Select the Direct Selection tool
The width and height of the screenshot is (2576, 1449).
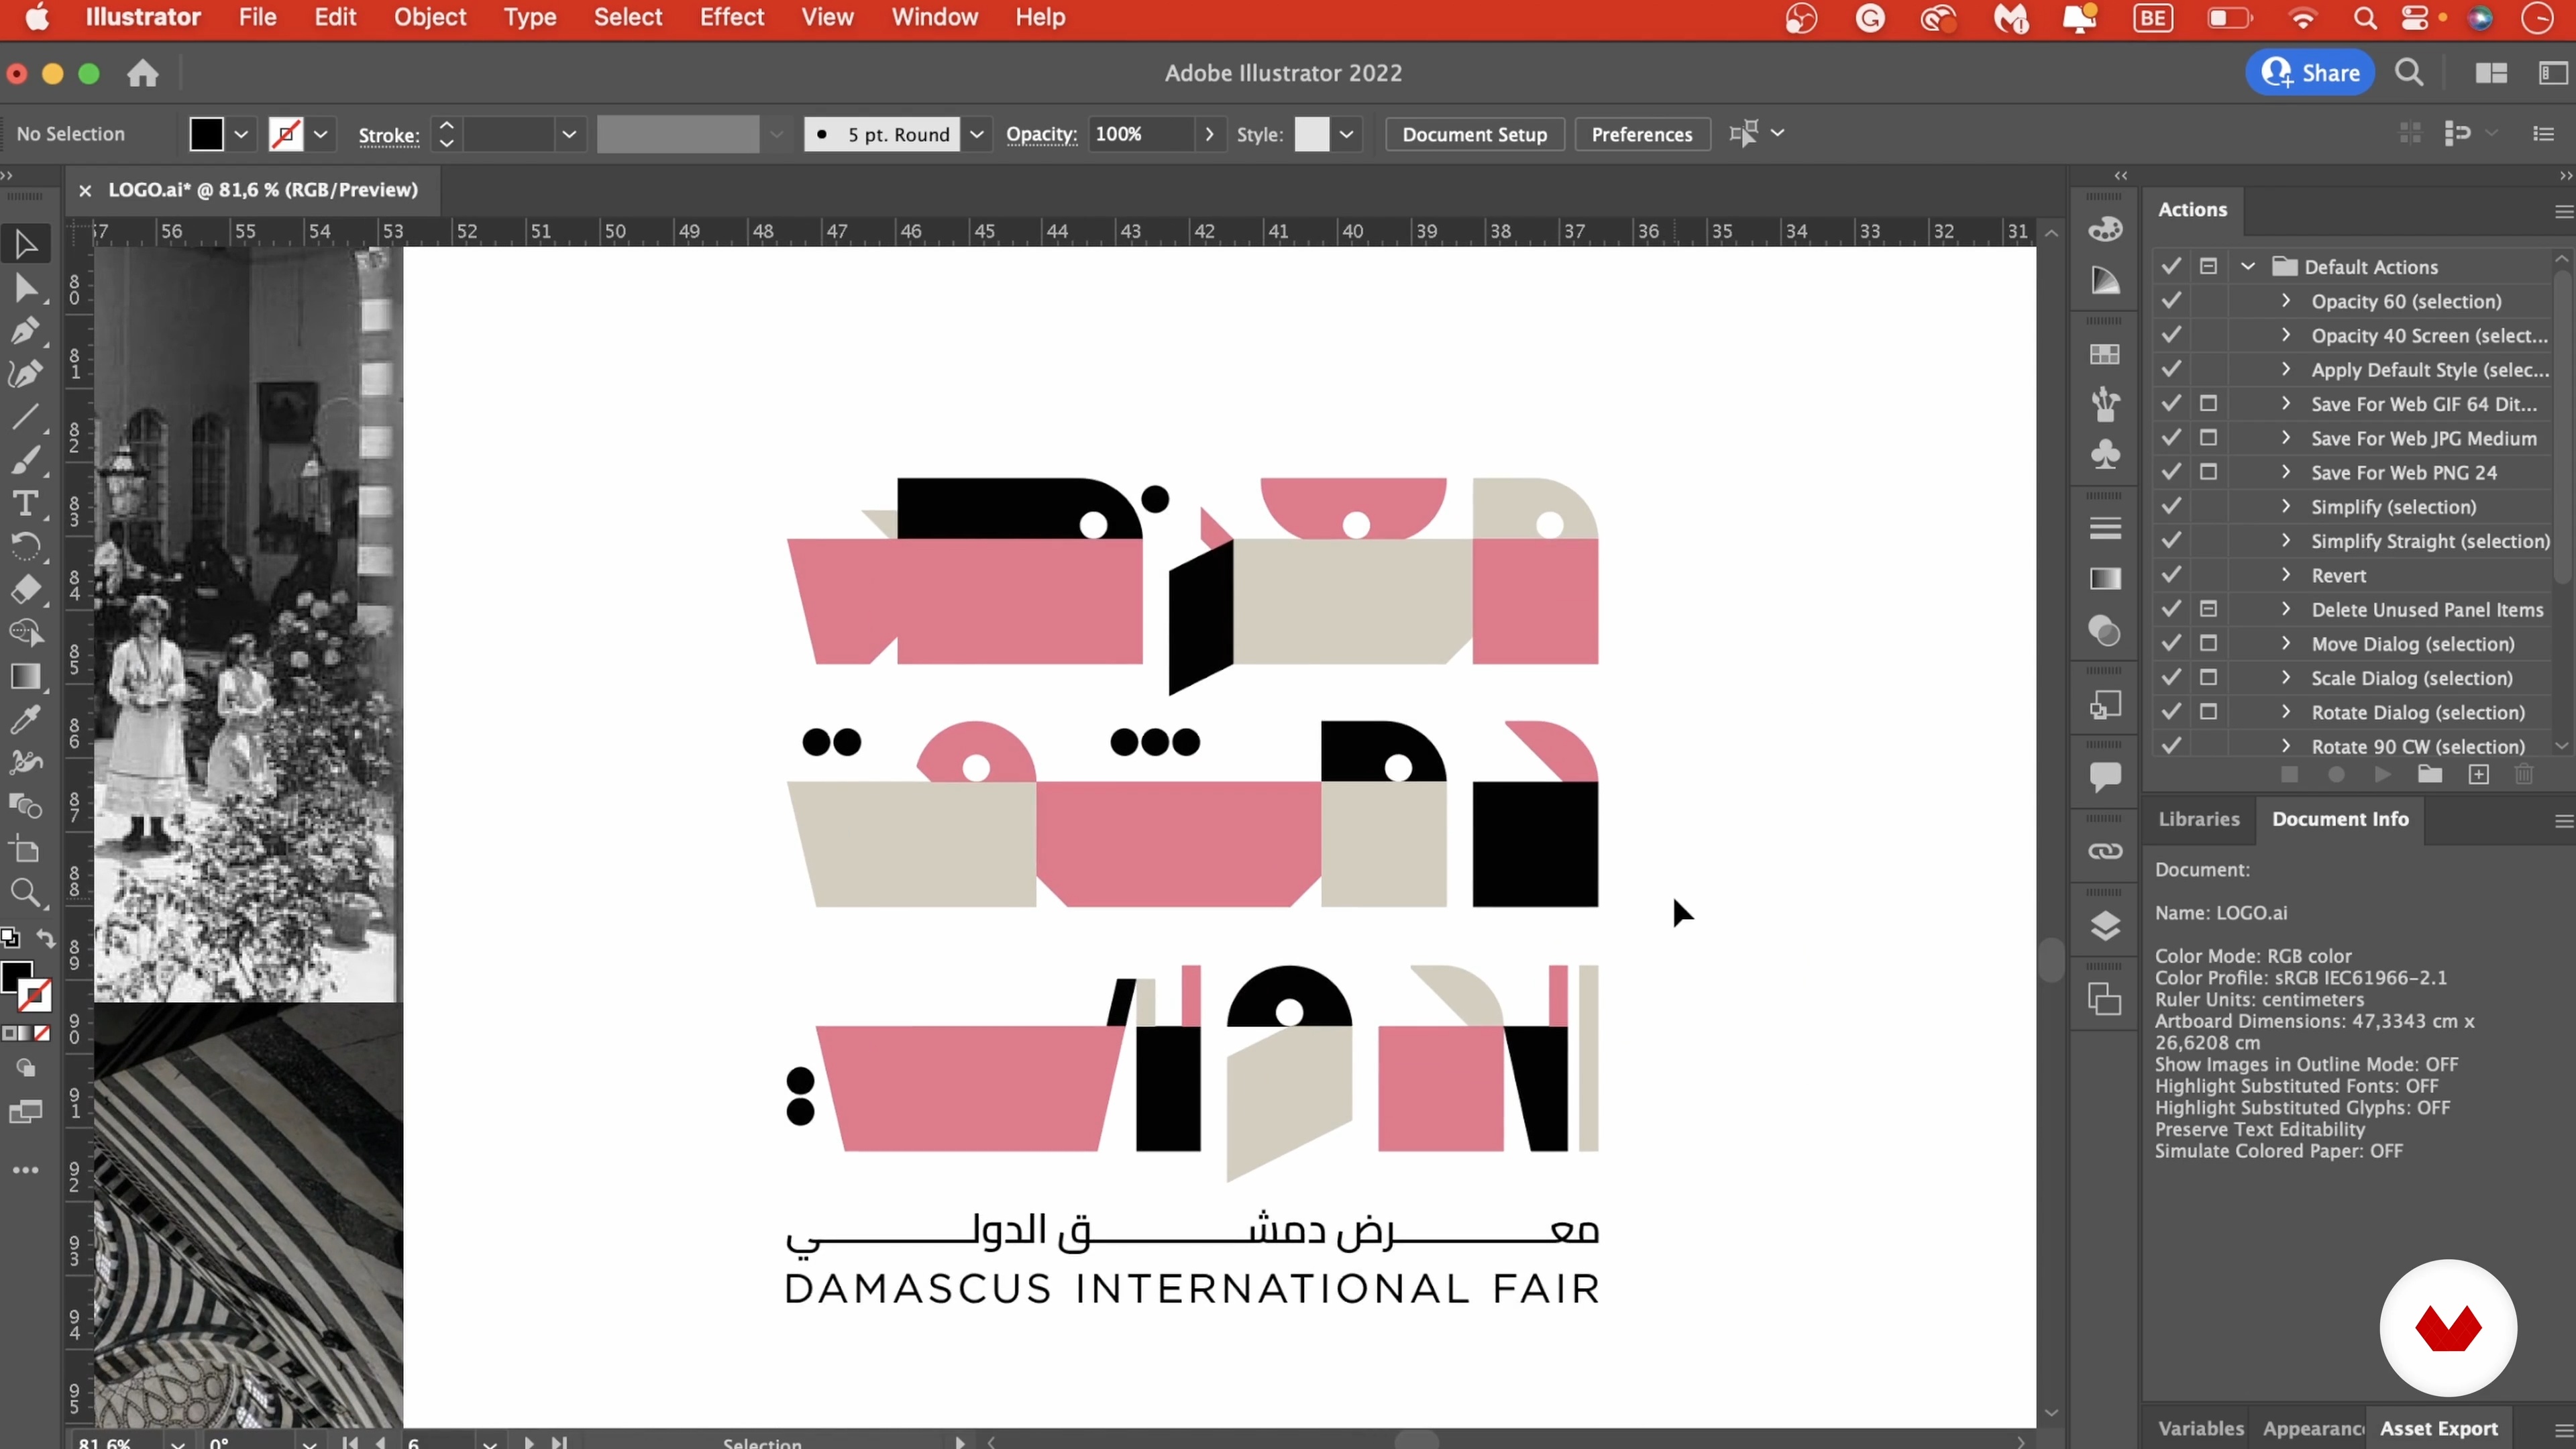[x=26, y=289]
